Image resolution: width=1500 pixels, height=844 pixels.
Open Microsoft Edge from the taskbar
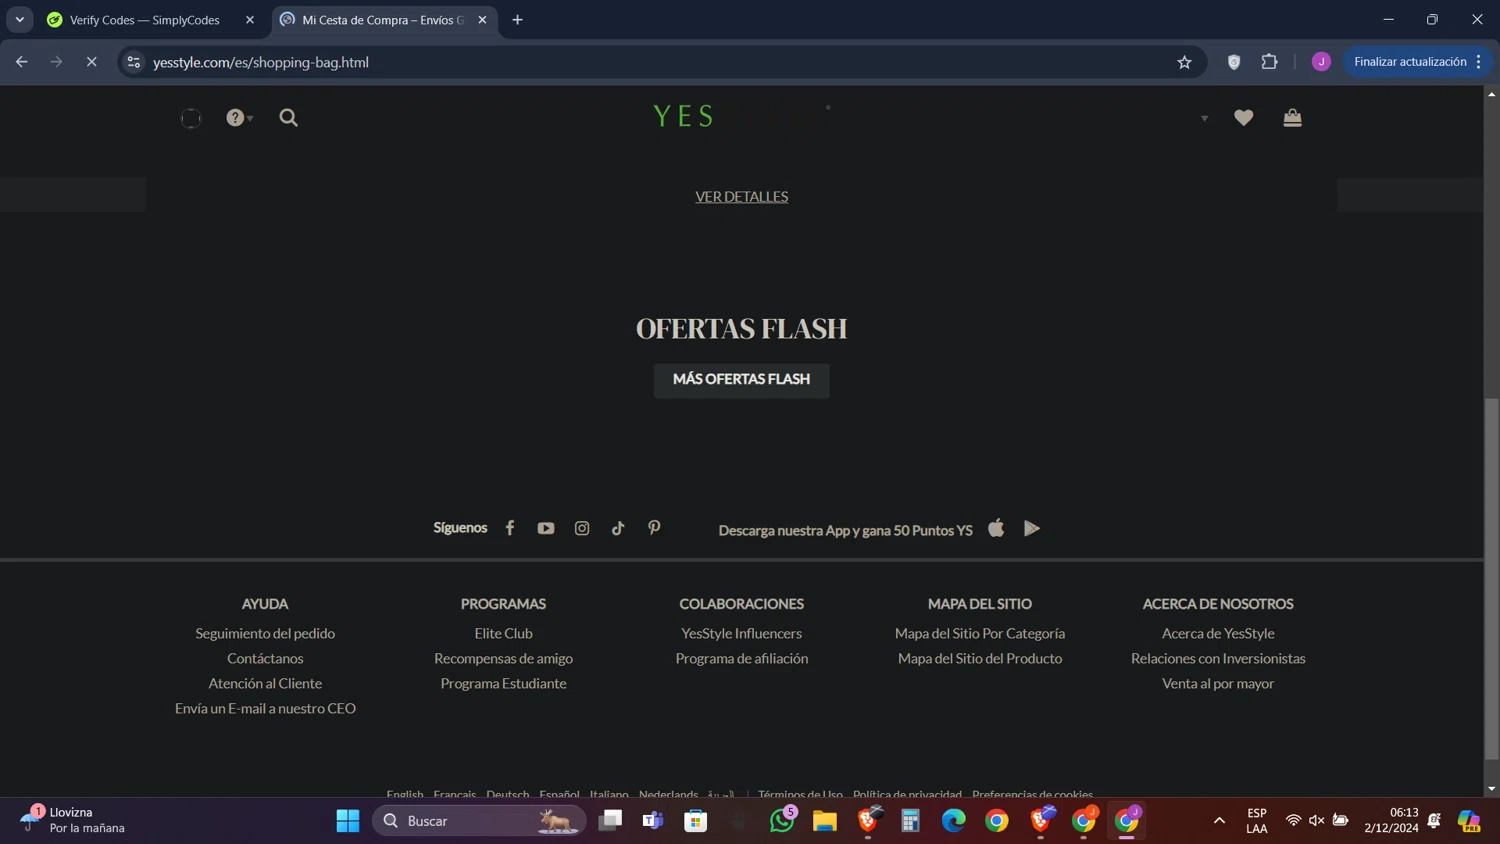[x=954, y=821]
